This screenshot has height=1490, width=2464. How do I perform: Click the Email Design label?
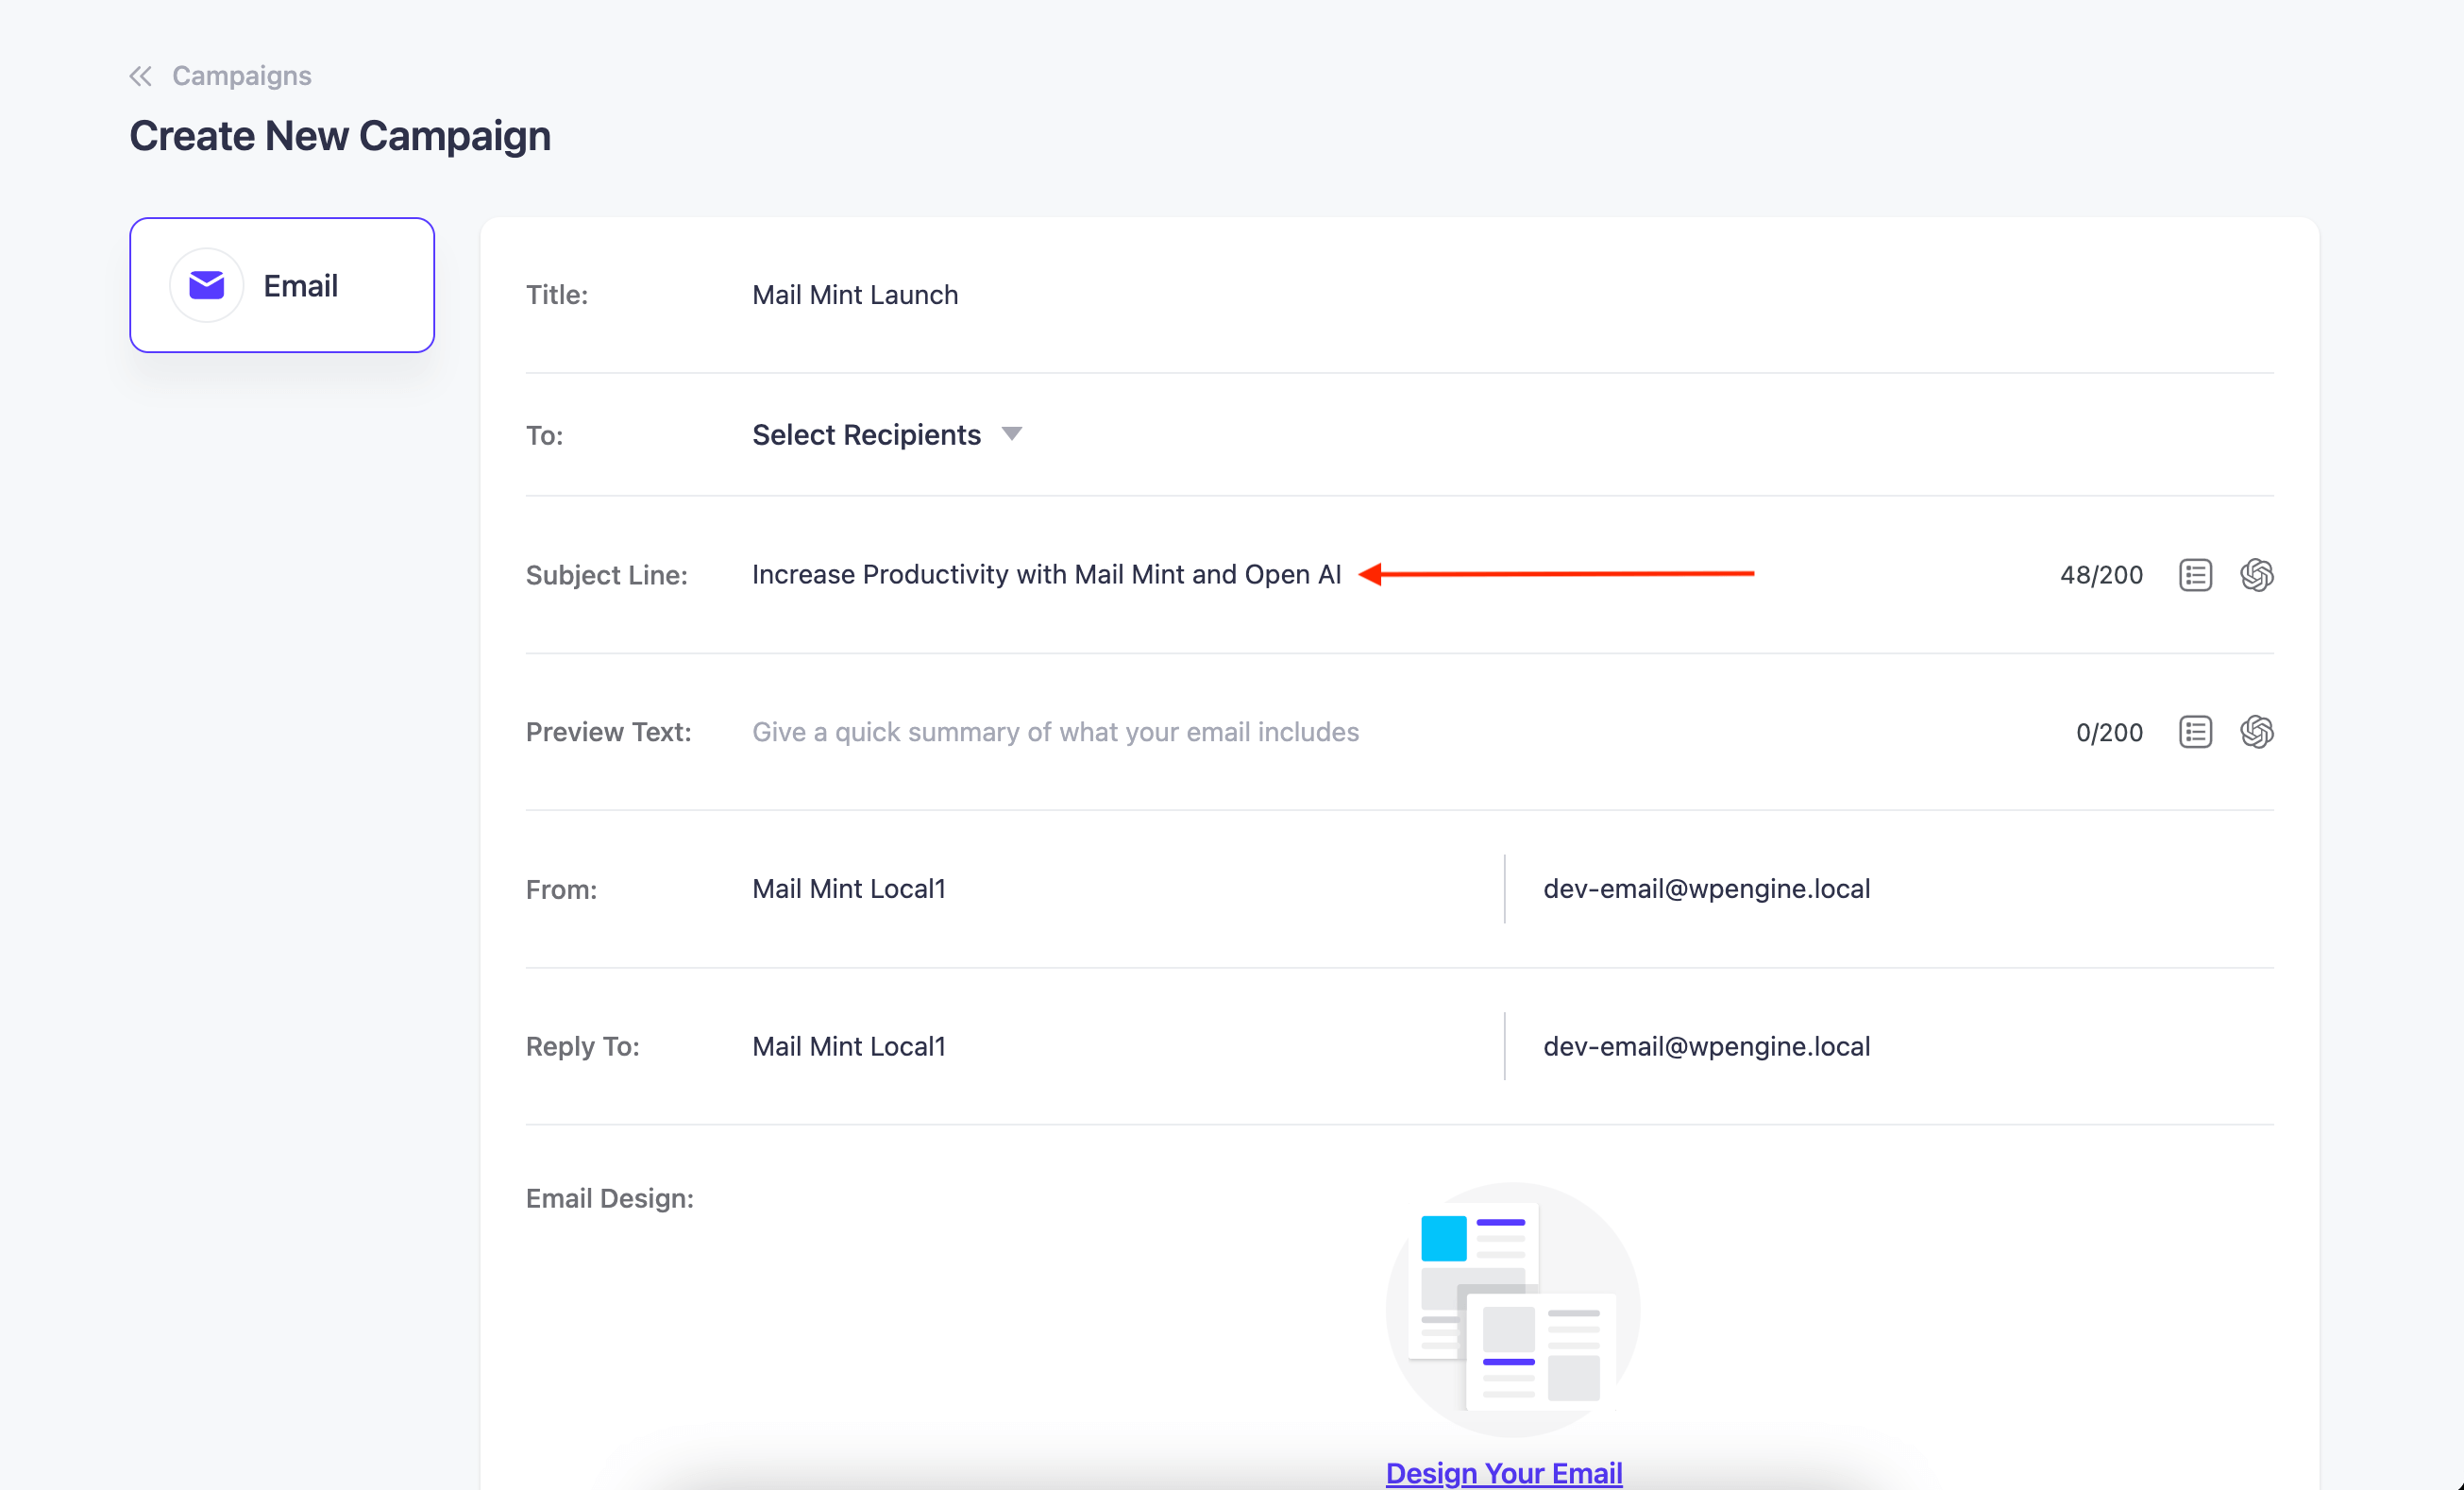click(610, 1198)
